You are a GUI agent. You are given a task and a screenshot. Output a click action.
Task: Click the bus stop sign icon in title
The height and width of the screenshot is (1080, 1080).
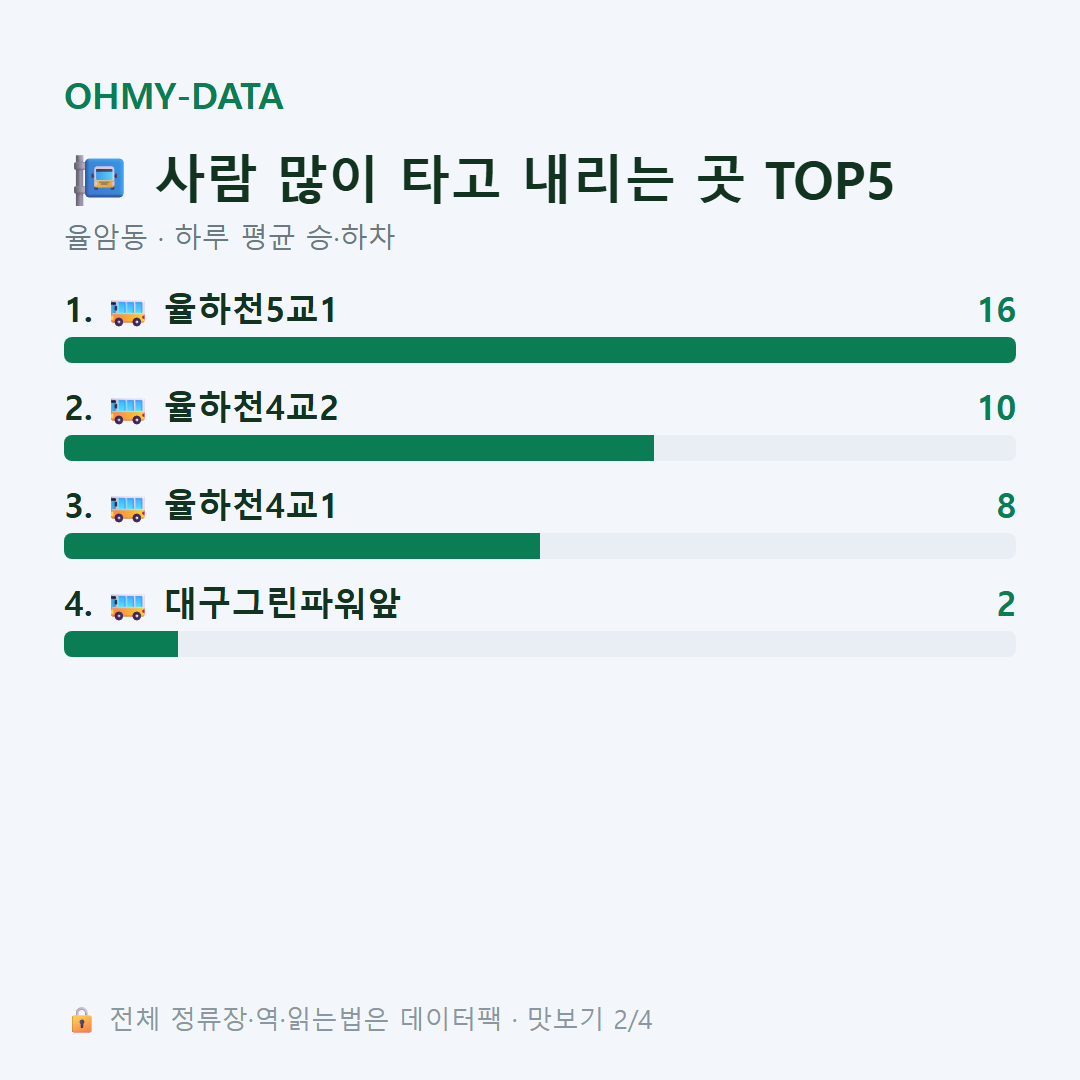pos(100,180)
